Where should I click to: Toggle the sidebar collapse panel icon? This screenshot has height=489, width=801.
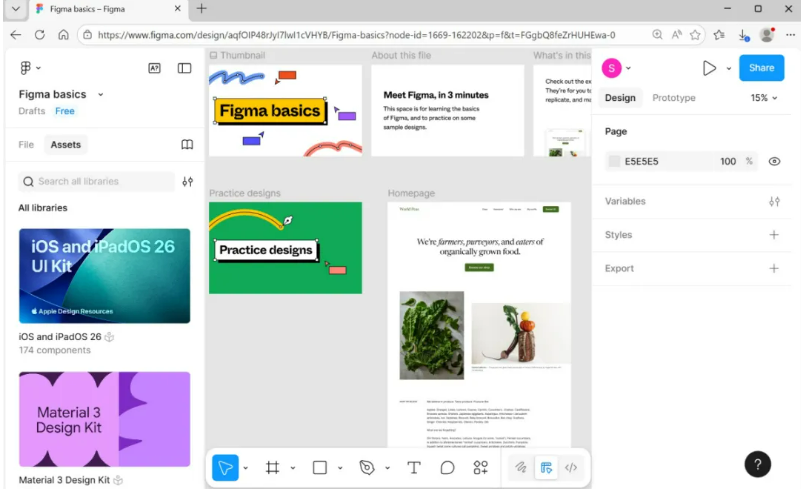pyautogui.click(x=184, y=68)
